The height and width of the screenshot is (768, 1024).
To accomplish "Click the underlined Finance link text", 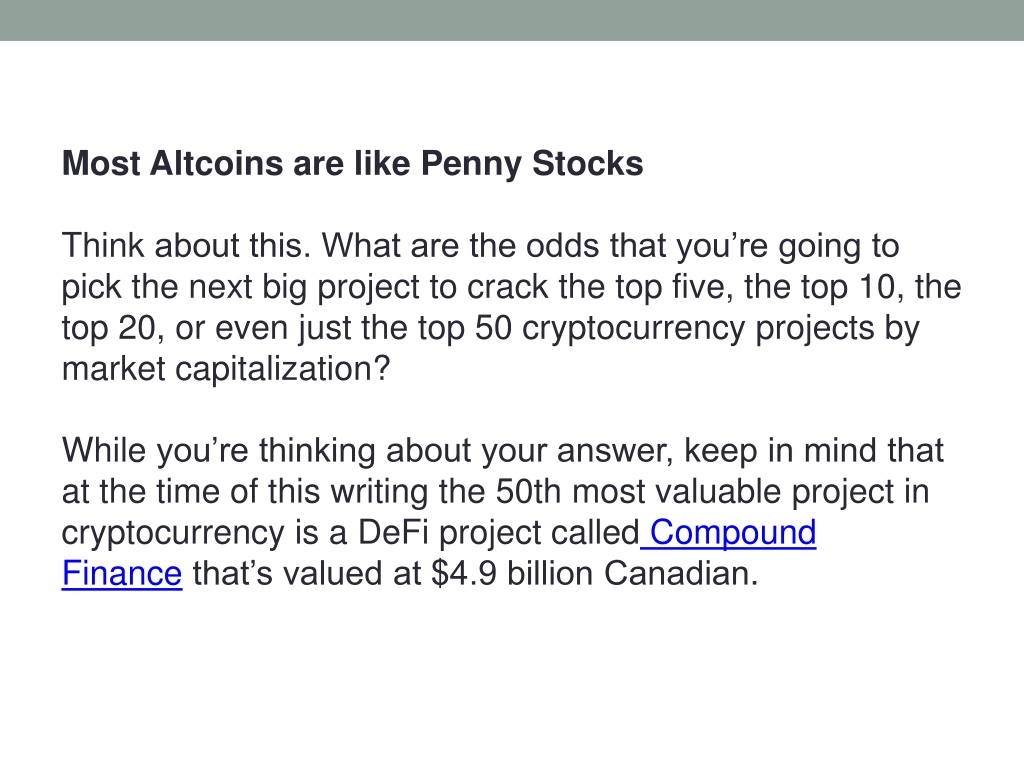I will coord(122,573).
